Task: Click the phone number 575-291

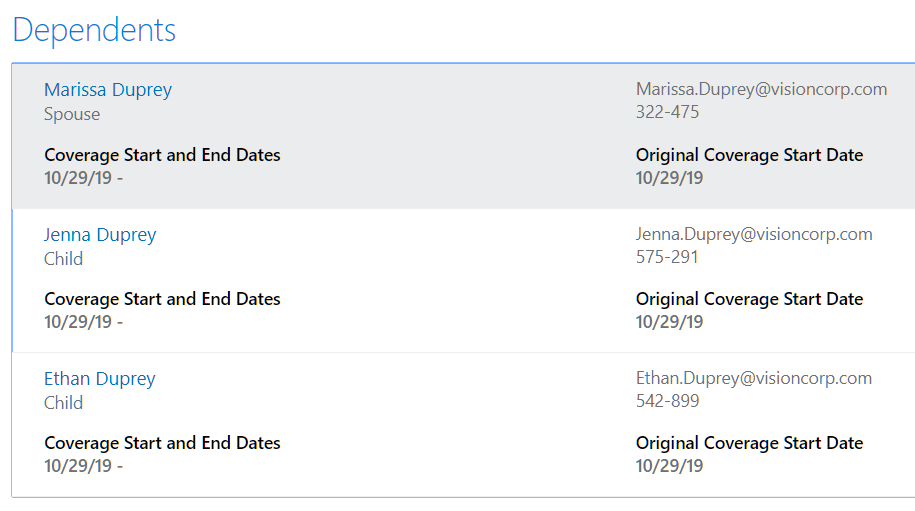Action: [x=667, y=257]
